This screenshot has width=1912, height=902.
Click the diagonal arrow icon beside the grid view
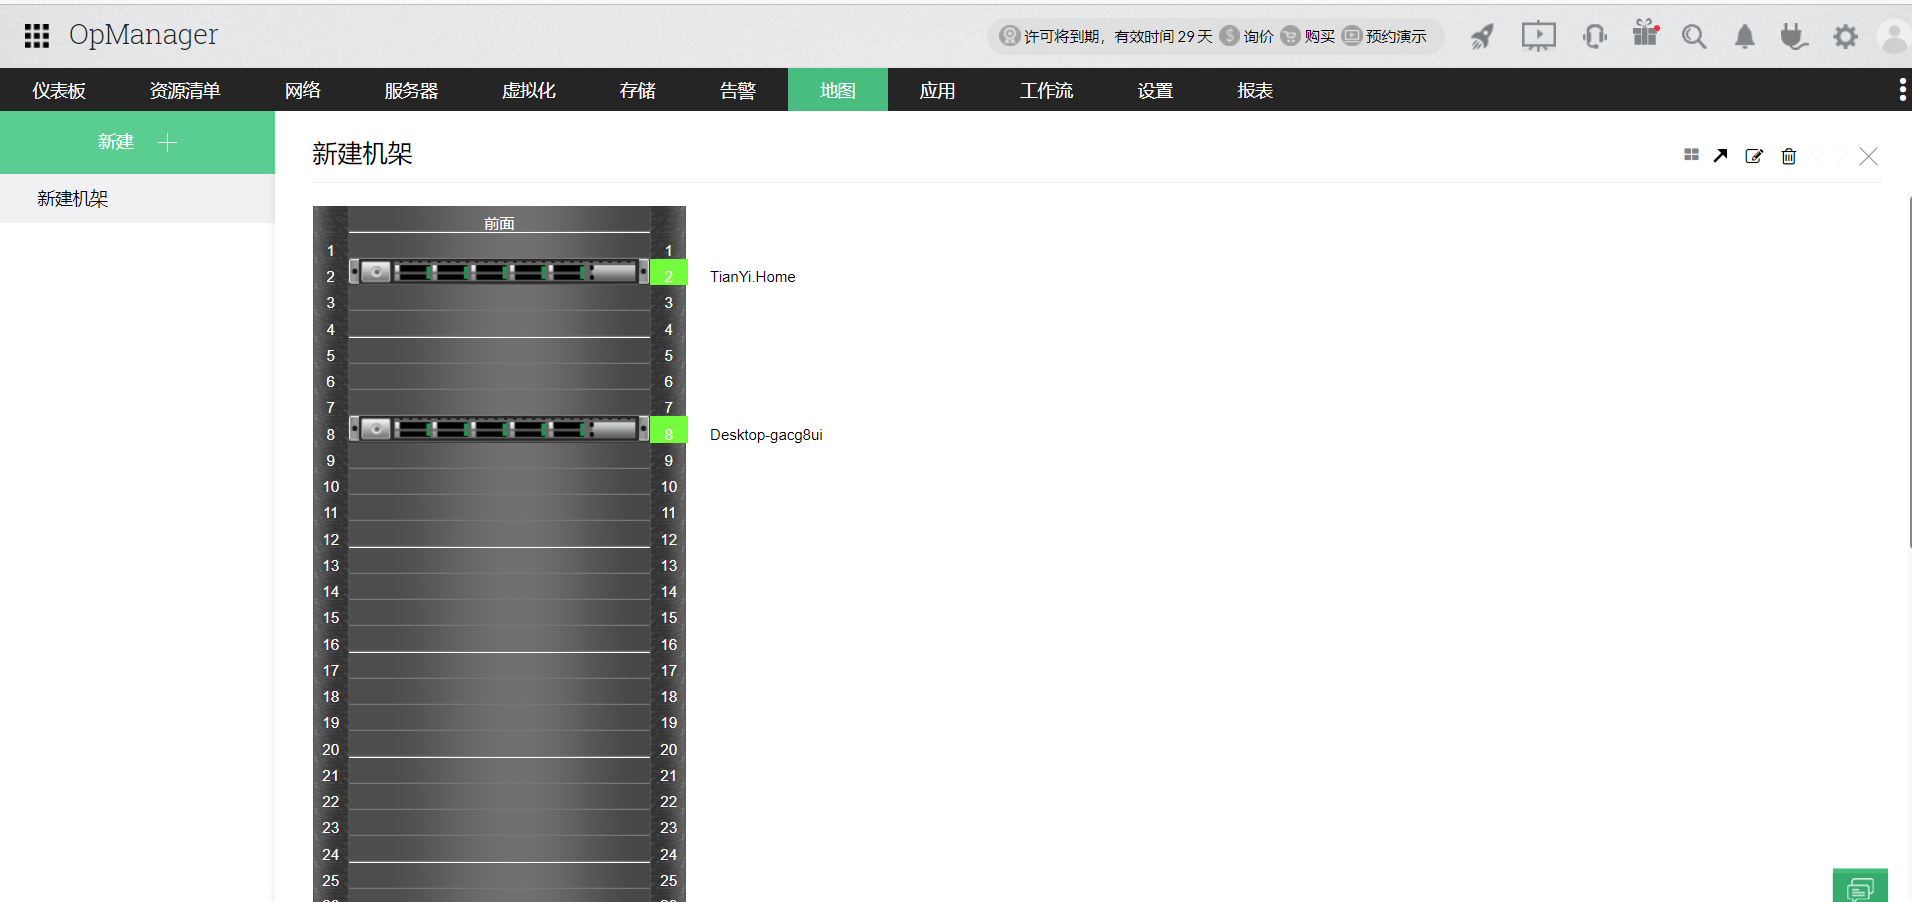[1720, 155]
